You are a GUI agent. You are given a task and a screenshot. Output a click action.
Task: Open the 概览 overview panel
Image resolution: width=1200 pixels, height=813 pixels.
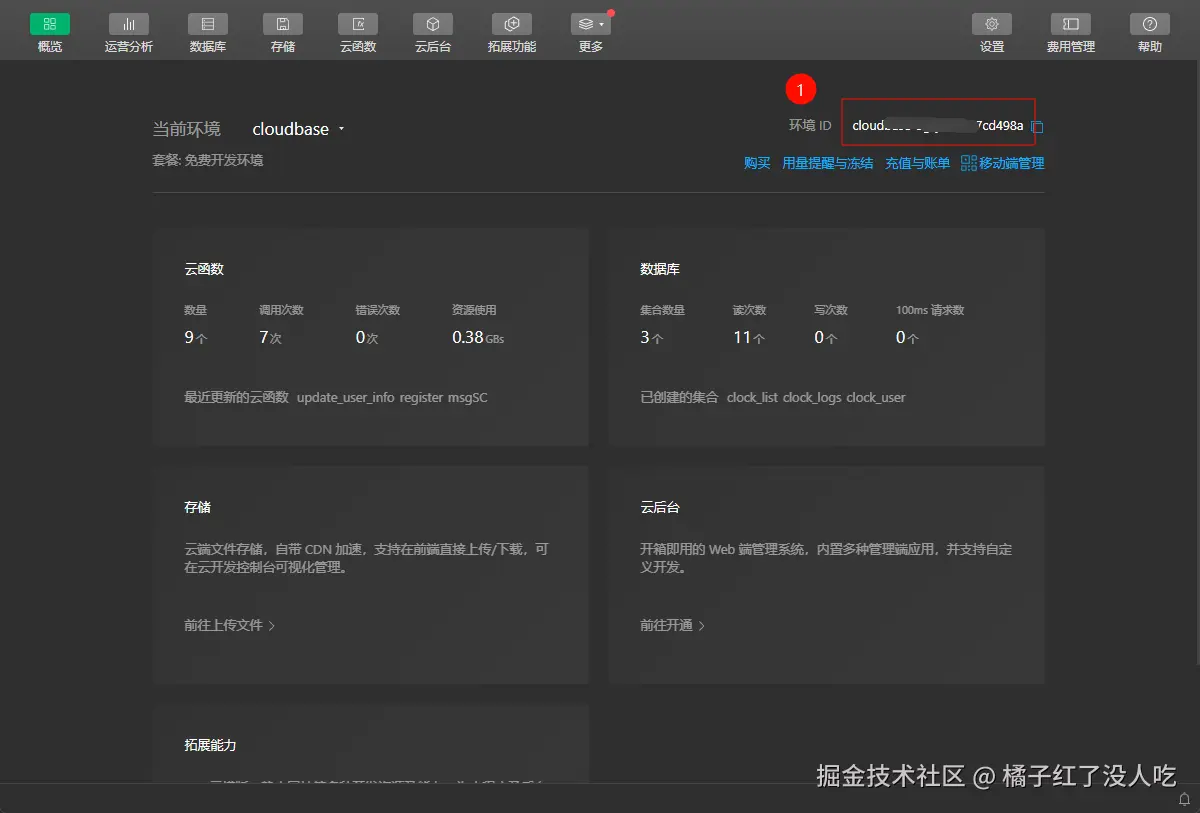(x=49, y=30)
